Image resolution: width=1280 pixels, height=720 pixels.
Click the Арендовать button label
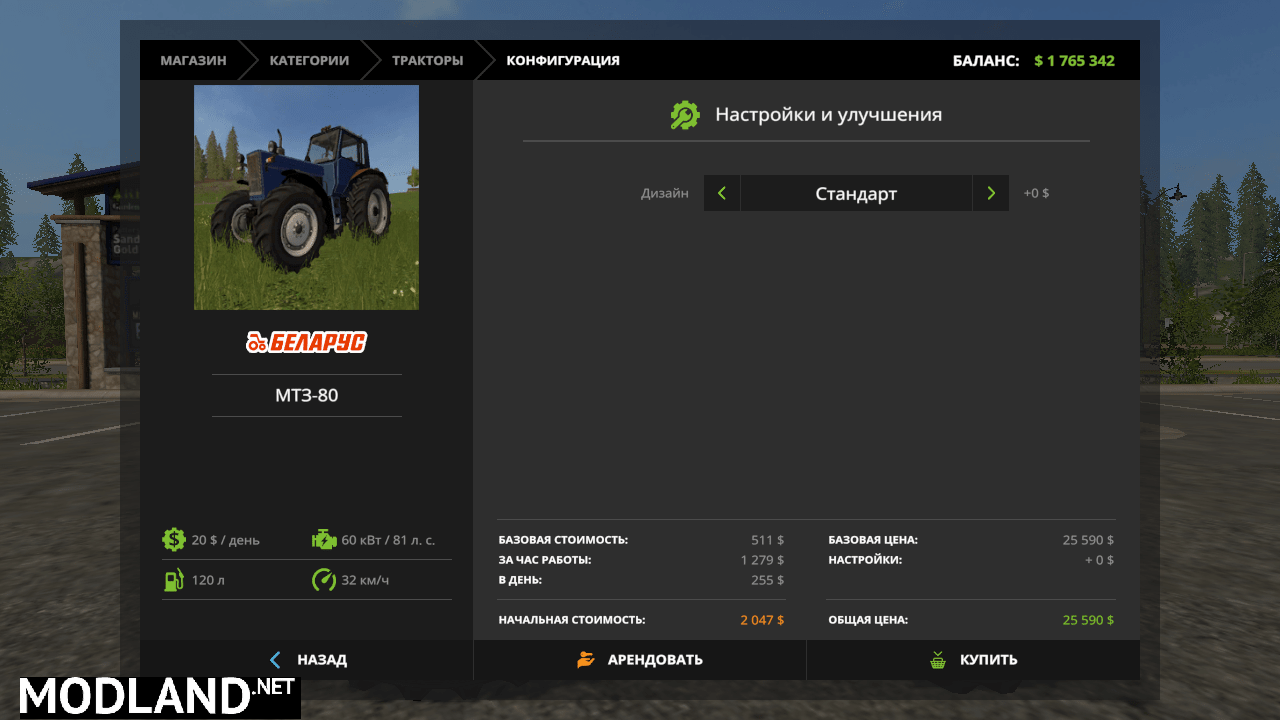pyautogui.click(x=655, y=660)
